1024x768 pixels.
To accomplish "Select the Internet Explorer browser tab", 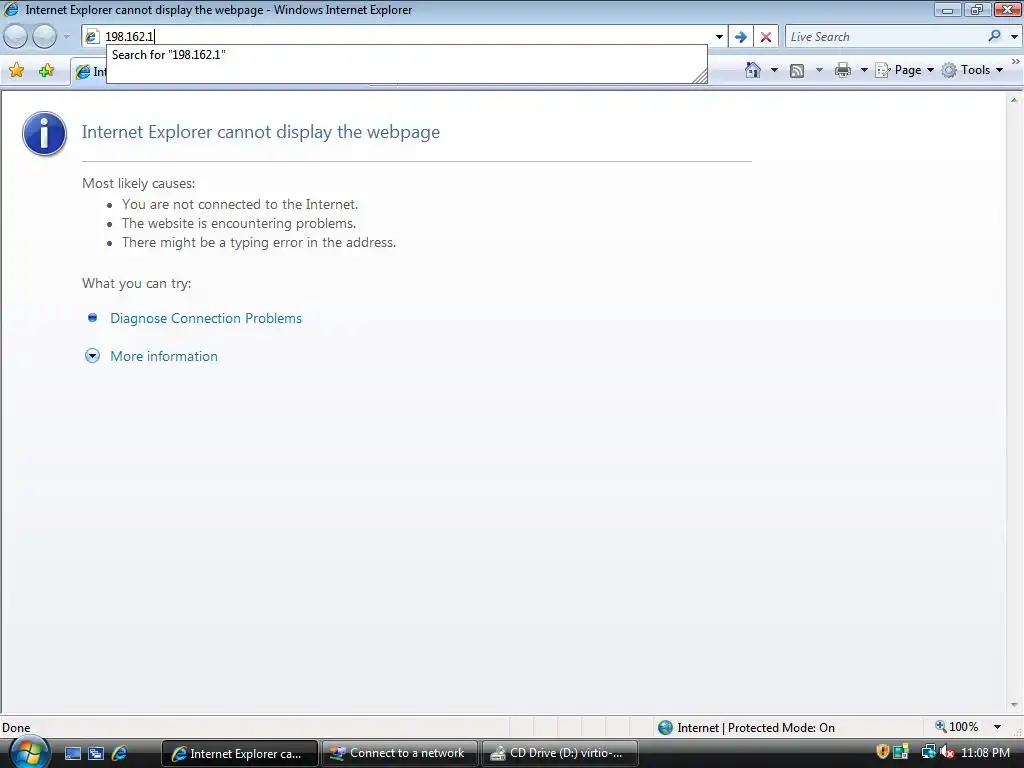I will click(x=89, y=71).
